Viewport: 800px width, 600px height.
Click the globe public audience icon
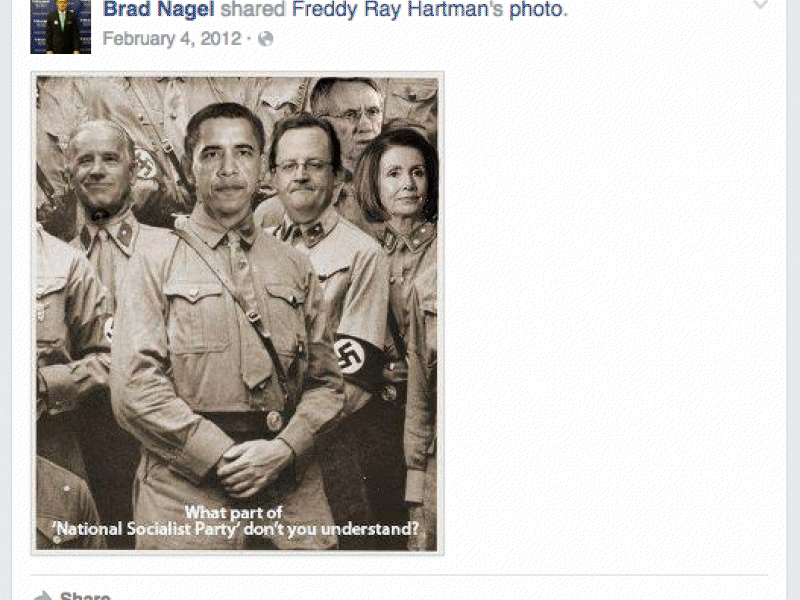click(265, 39)
